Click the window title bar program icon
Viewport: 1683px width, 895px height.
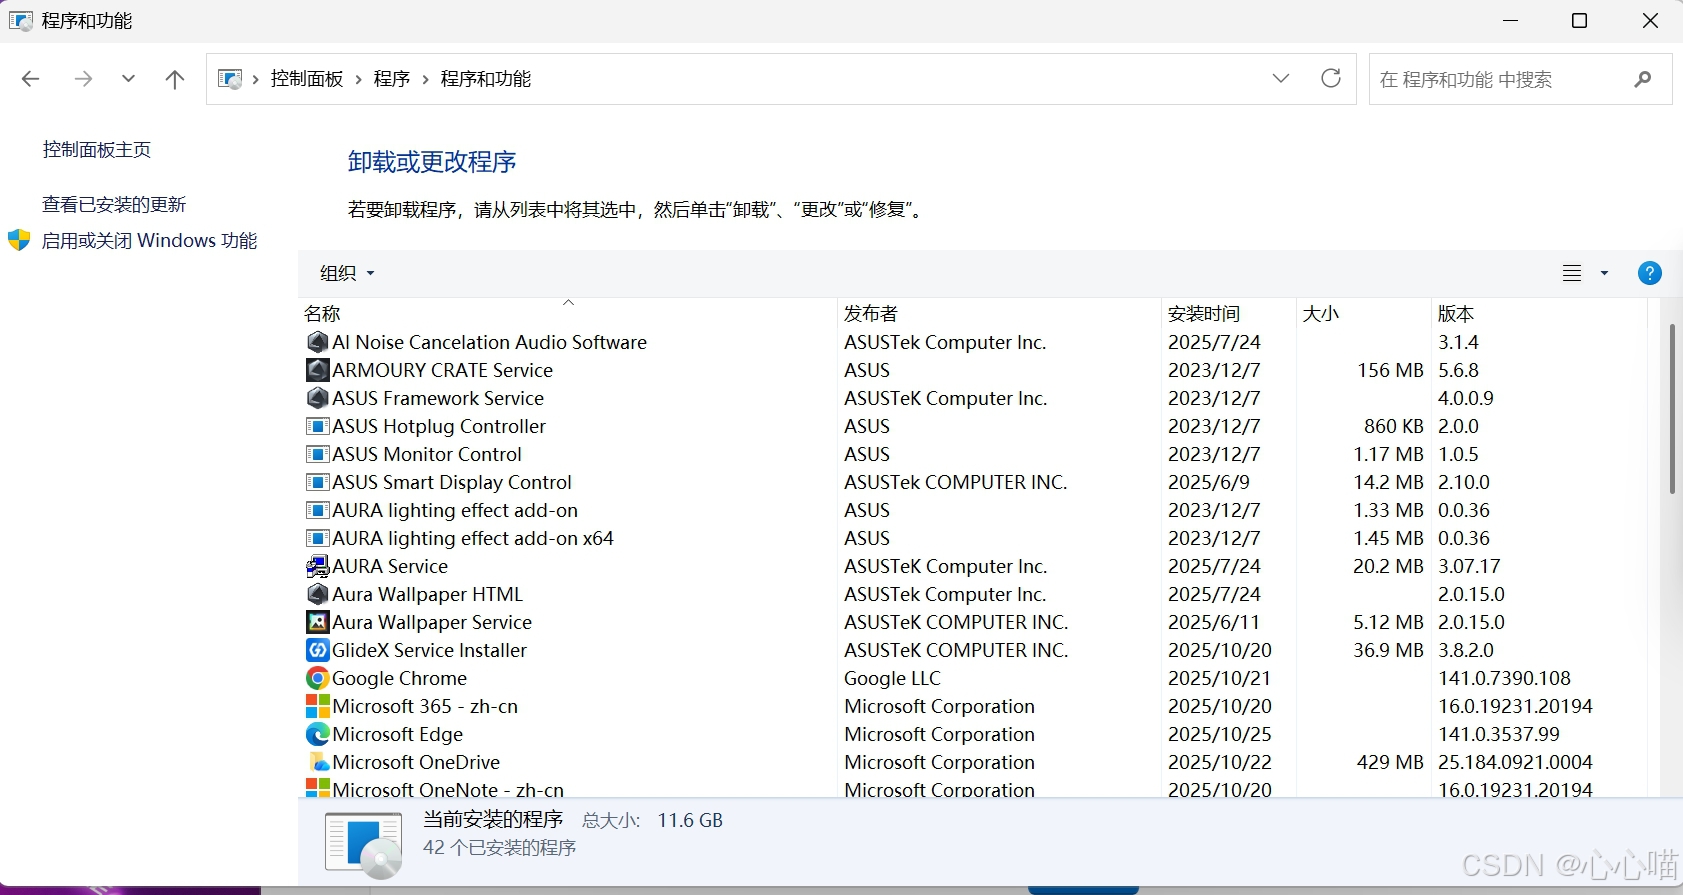20,20
